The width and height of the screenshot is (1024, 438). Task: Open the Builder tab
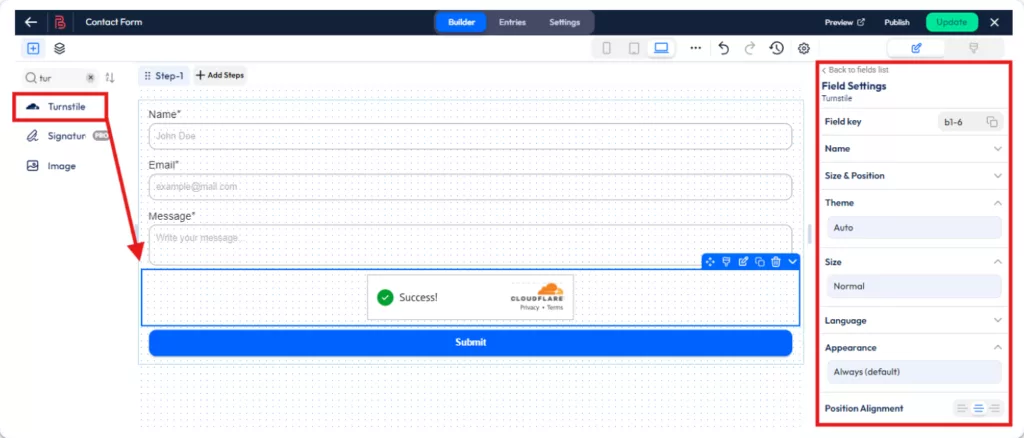click(461, 22)
